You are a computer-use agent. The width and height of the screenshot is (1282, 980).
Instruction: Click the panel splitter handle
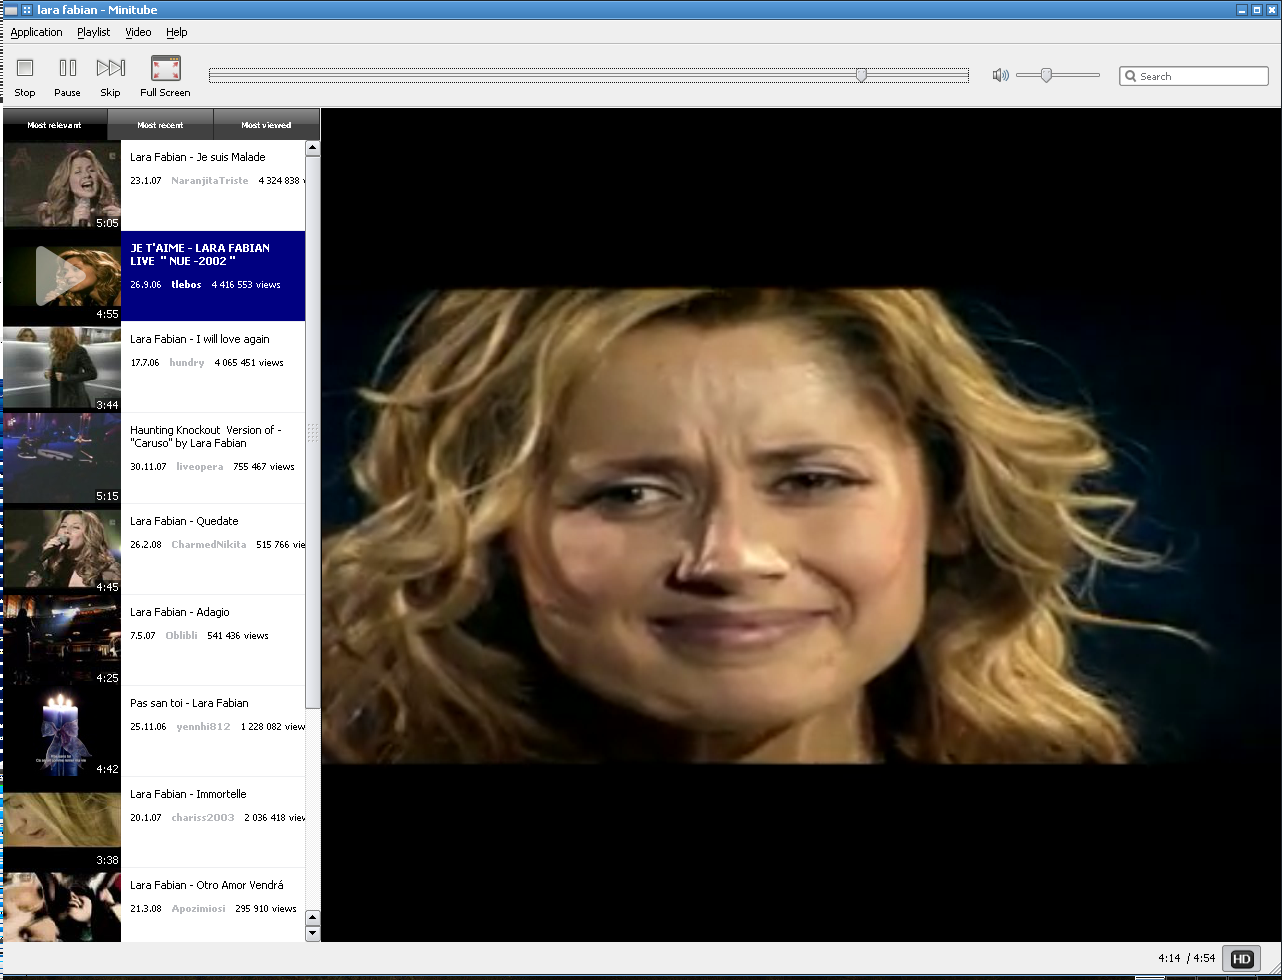tap(313, 432)
